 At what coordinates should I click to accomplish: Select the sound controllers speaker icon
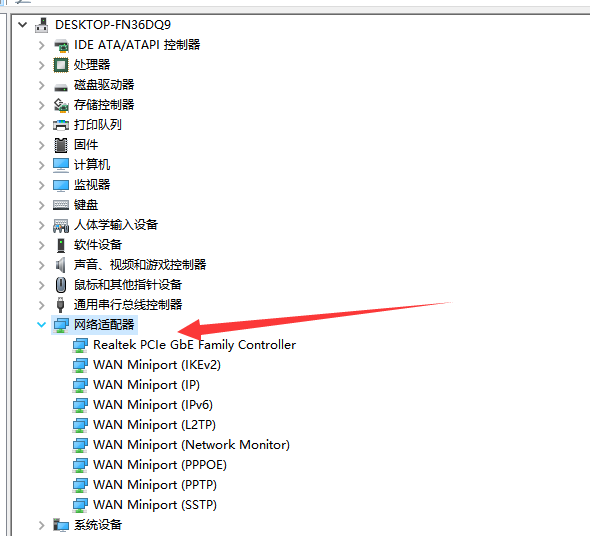click(61, 265)
